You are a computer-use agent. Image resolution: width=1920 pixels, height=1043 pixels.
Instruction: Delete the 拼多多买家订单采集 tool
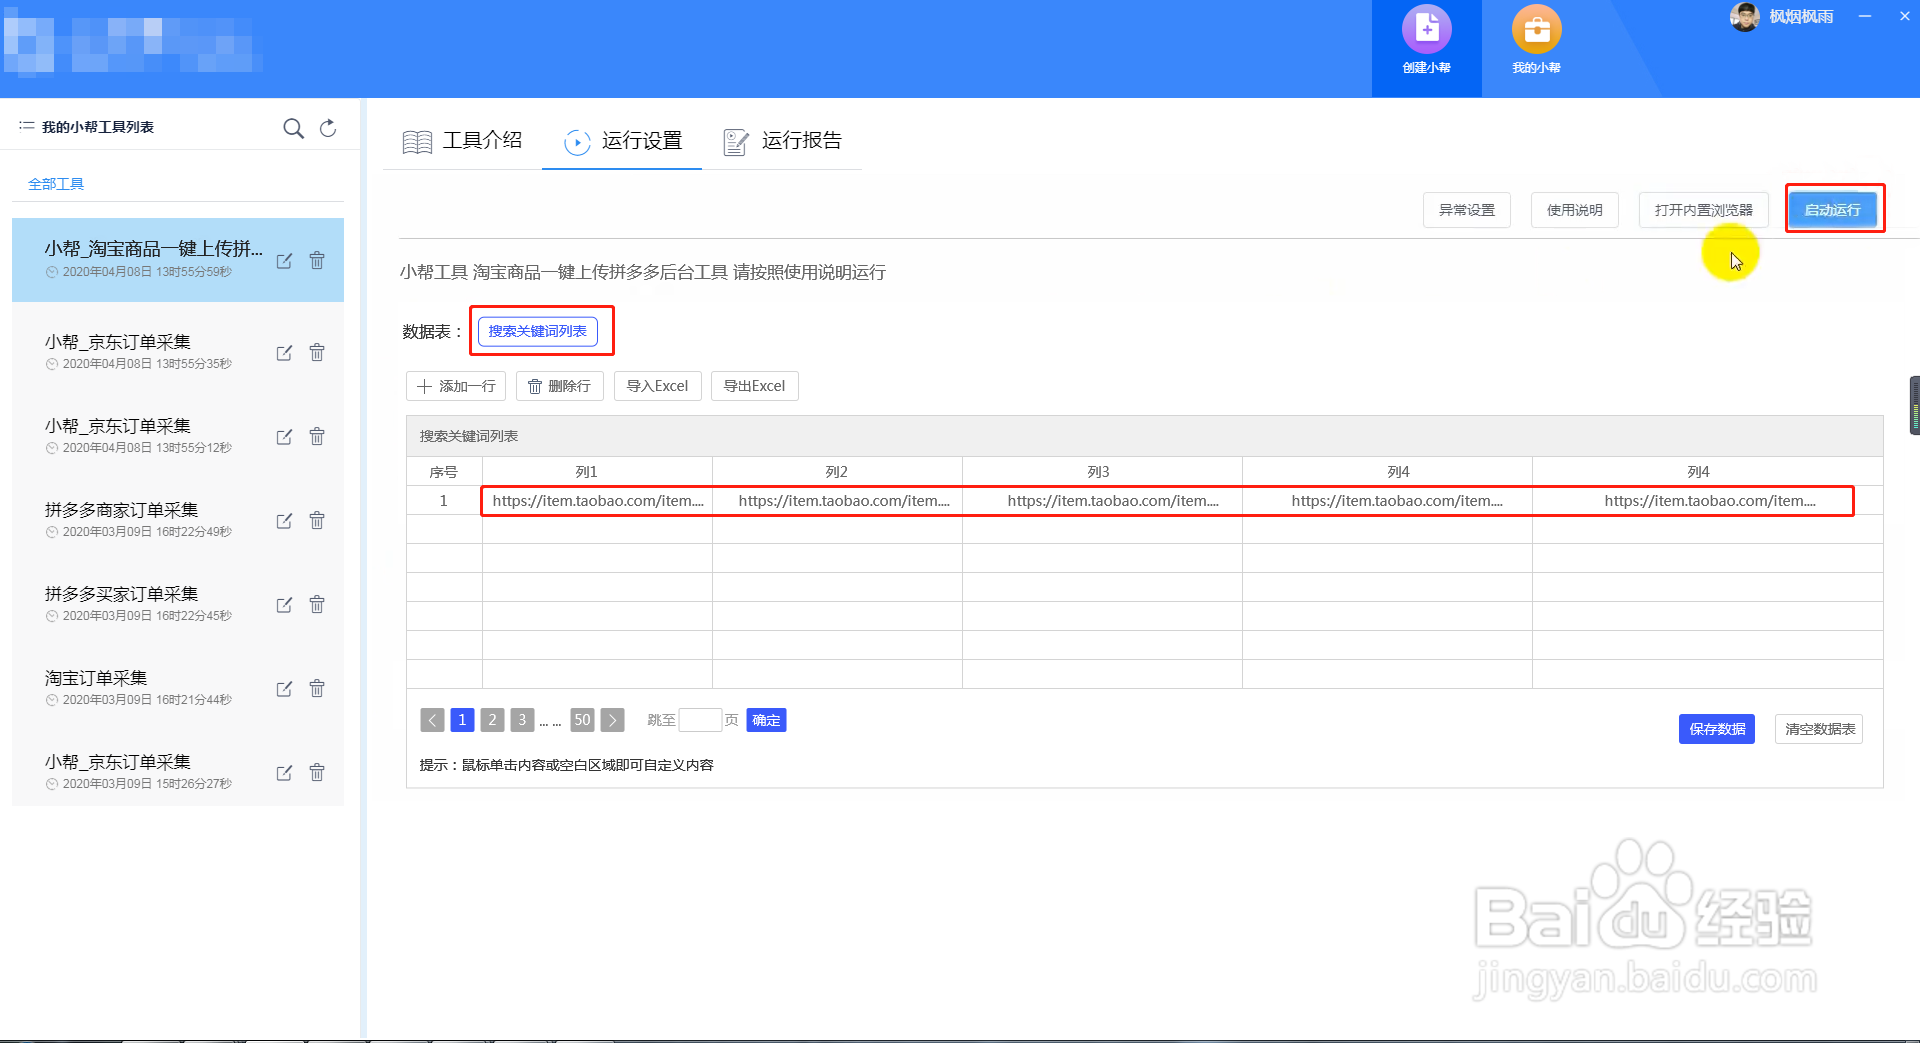click(317, 604)
